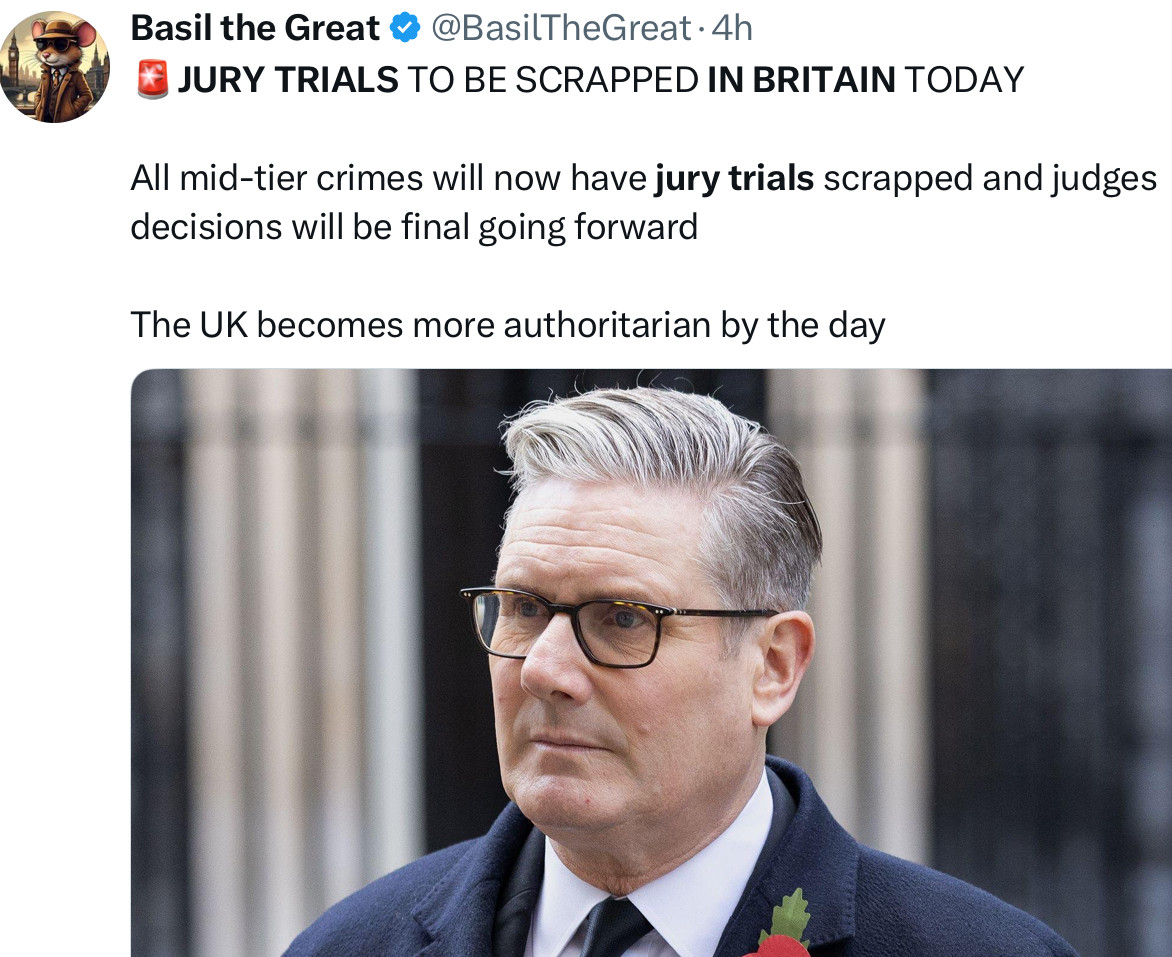The image size is (1172, 957).
Task: Open the attached photo of the man
Action: [x=651, y=663]
